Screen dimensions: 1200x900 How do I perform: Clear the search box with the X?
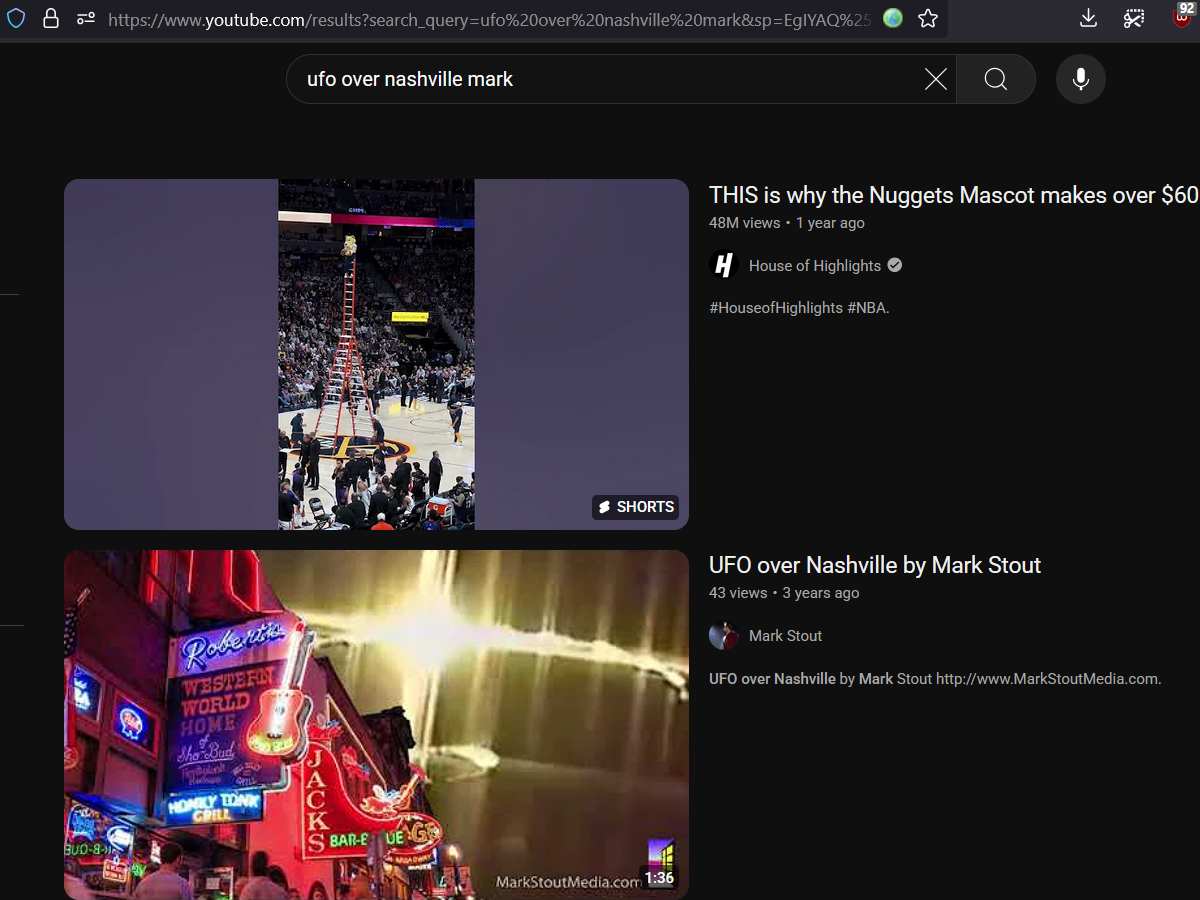935,79
